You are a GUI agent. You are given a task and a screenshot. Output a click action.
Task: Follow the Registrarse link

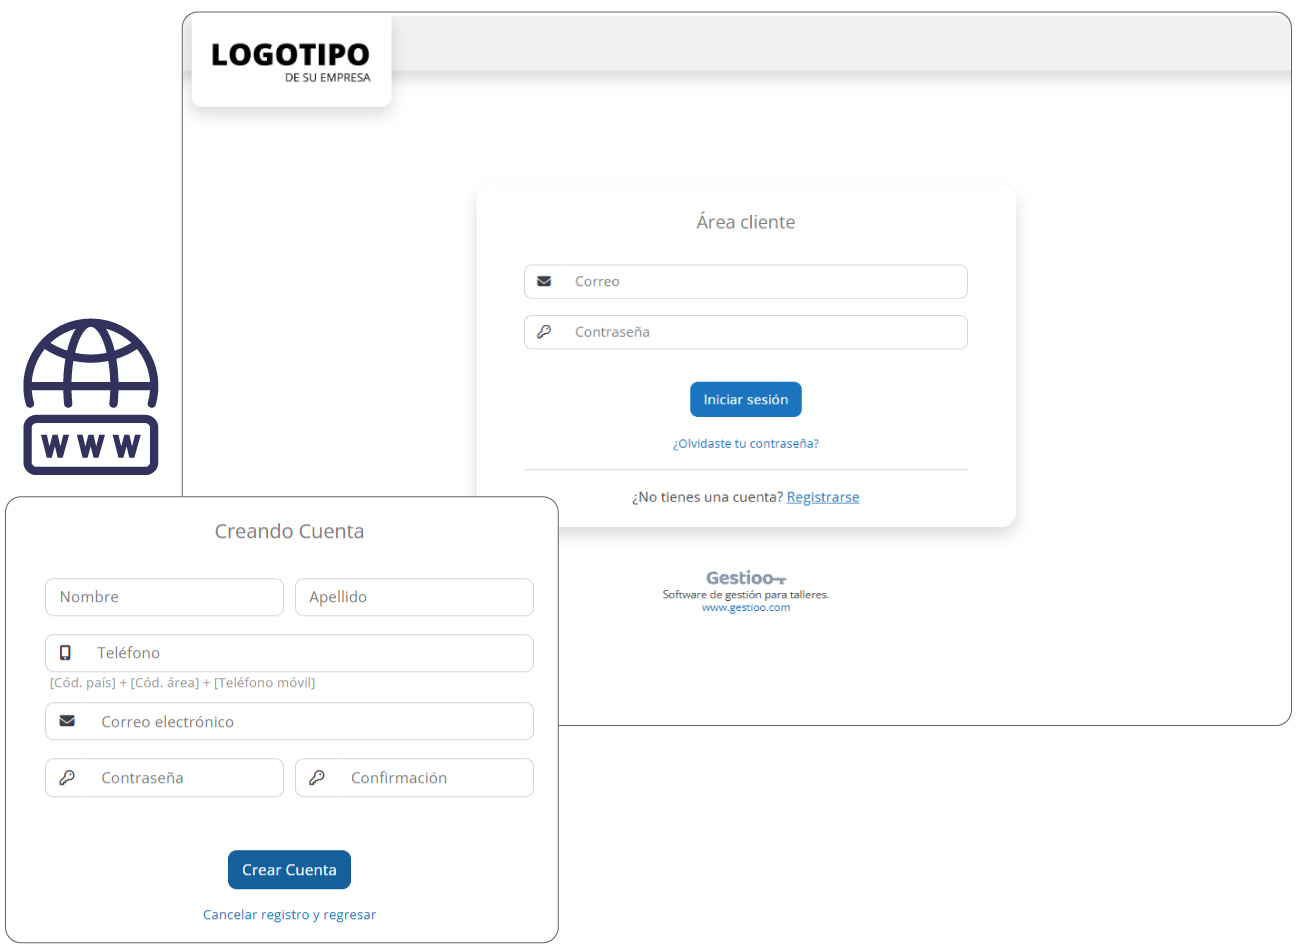(x=823, y=497)
